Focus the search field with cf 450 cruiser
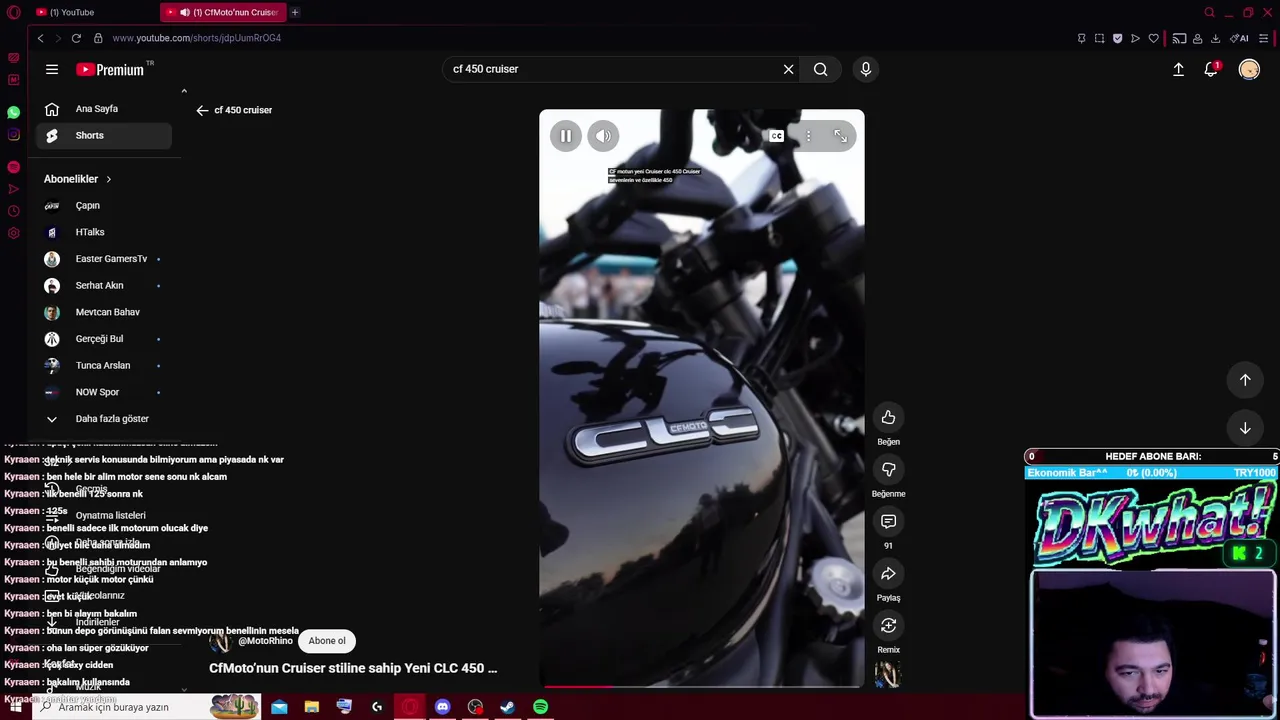The image size is (1280, 720). [610, 69]
